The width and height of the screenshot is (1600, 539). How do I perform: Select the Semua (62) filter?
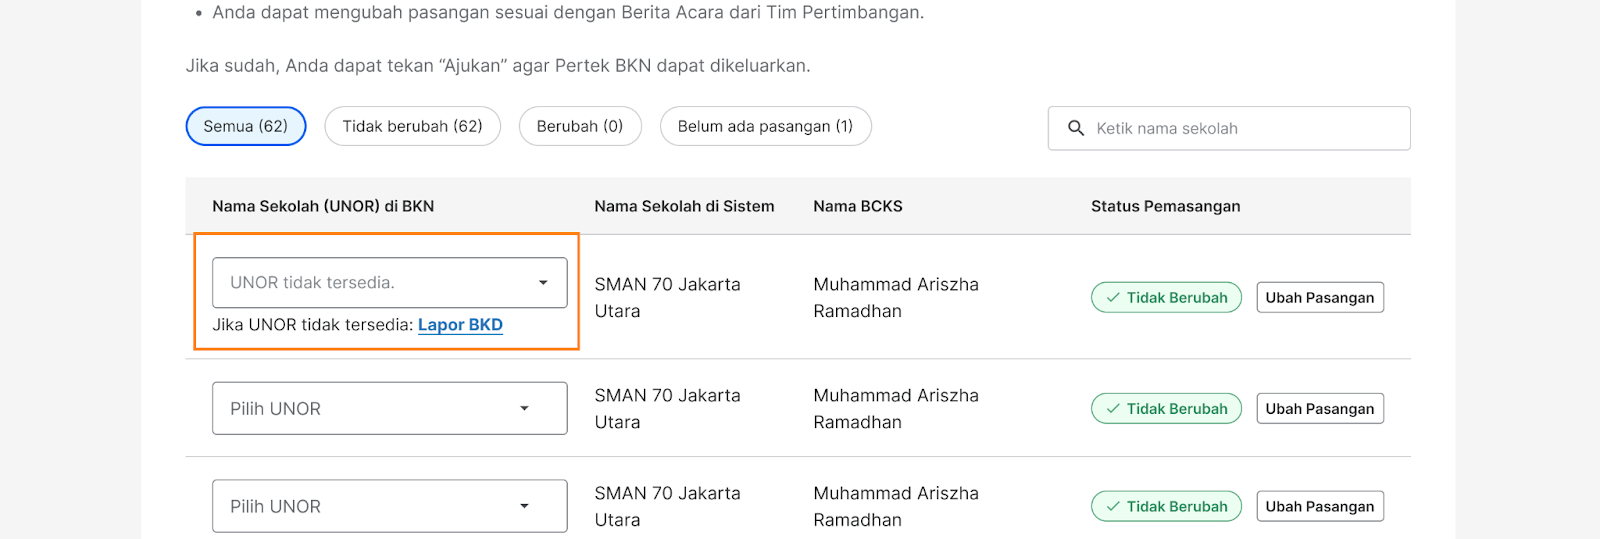pos(246,126)
